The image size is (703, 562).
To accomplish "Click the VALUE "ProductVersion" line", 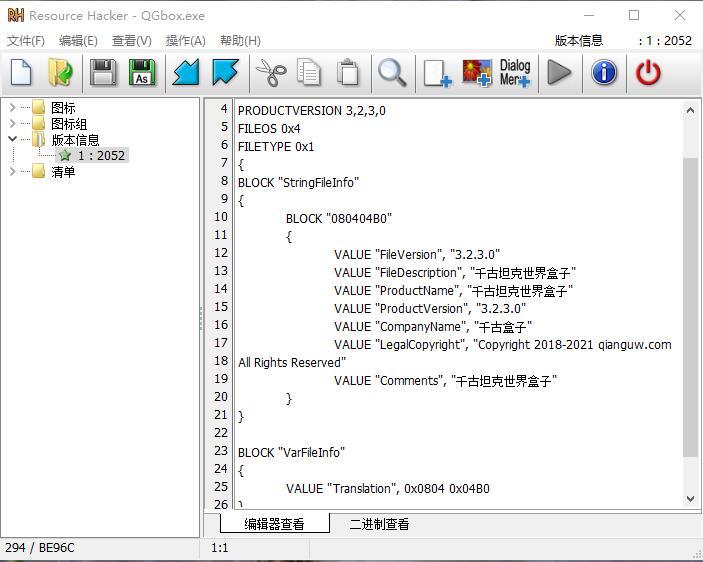I will pos(430,308).
